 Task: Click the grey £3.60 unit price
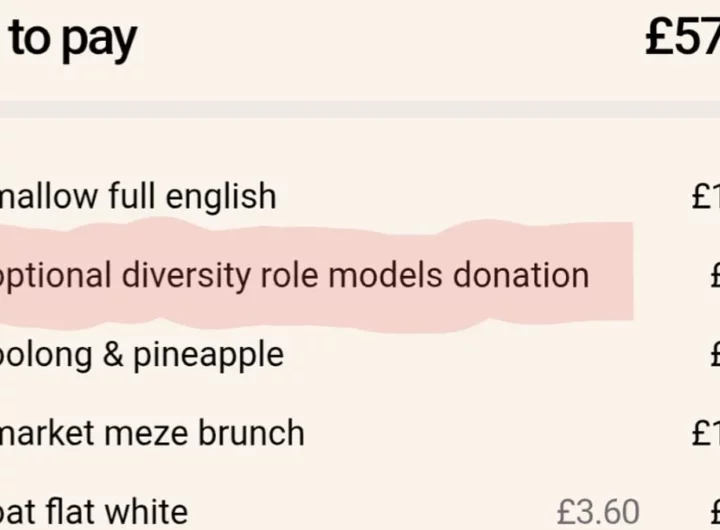coord(598,512)
